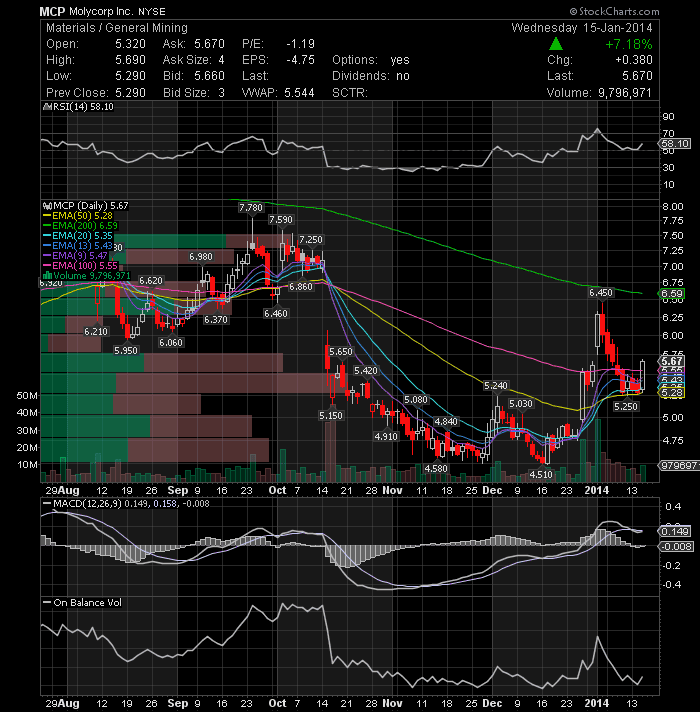The image size is (700, 712).
Task: Click the P/E -1.19 value
Action: pos(300,44)
